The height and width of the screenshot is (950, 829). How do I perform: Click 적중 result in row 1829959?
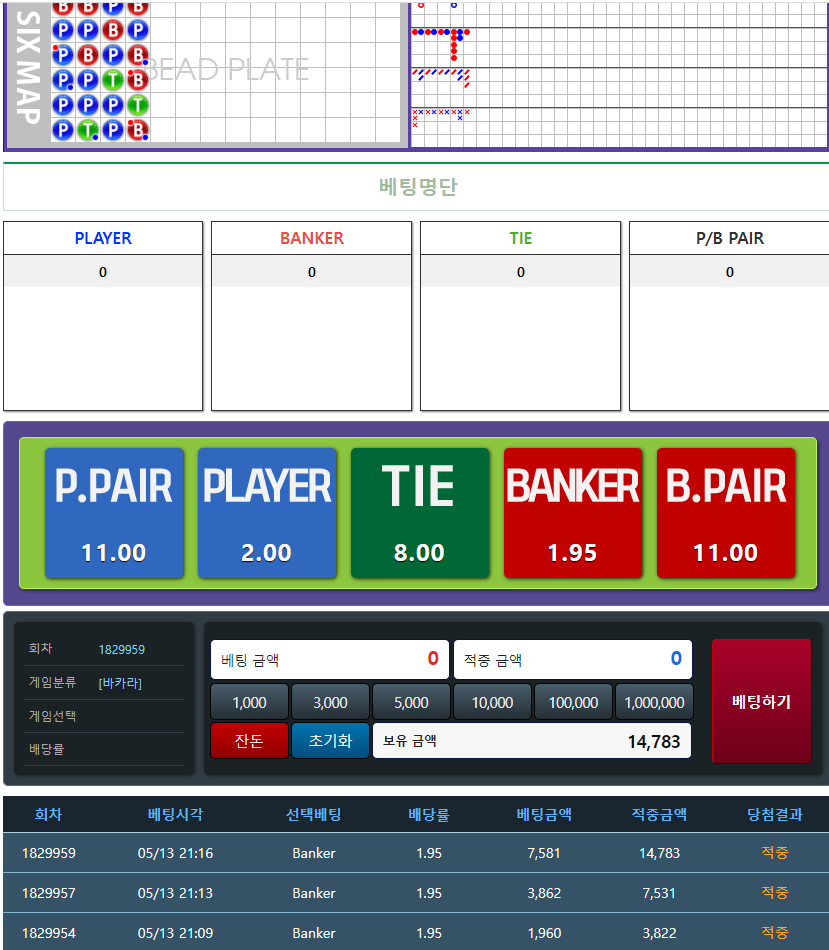(x=774, y=852)
